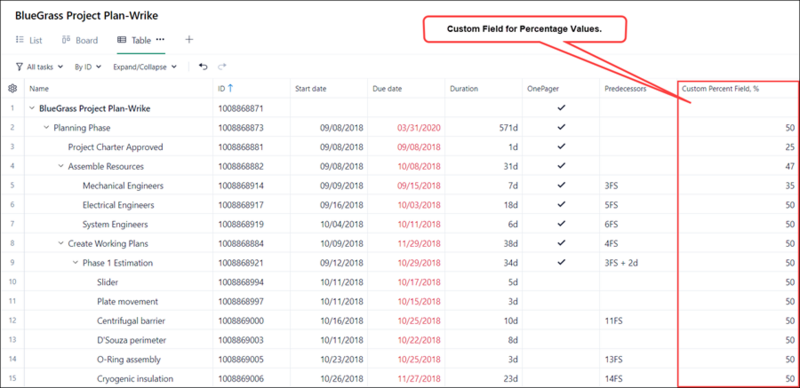Open the Expand/Collapse dropdown
800x388 pixels.
(145, 67)
